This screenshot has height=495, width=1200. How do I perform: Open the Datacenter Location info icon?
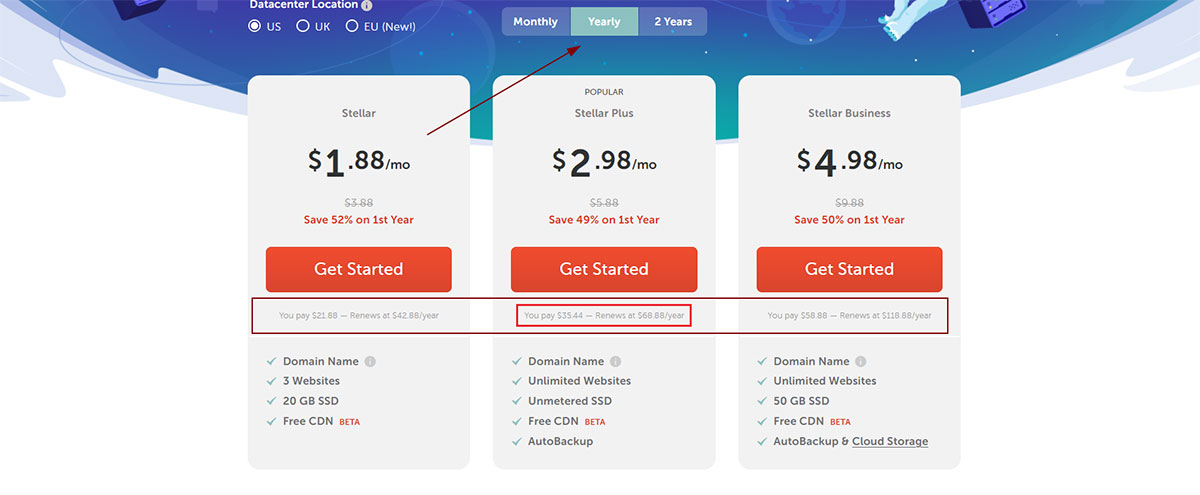[367, 5]
